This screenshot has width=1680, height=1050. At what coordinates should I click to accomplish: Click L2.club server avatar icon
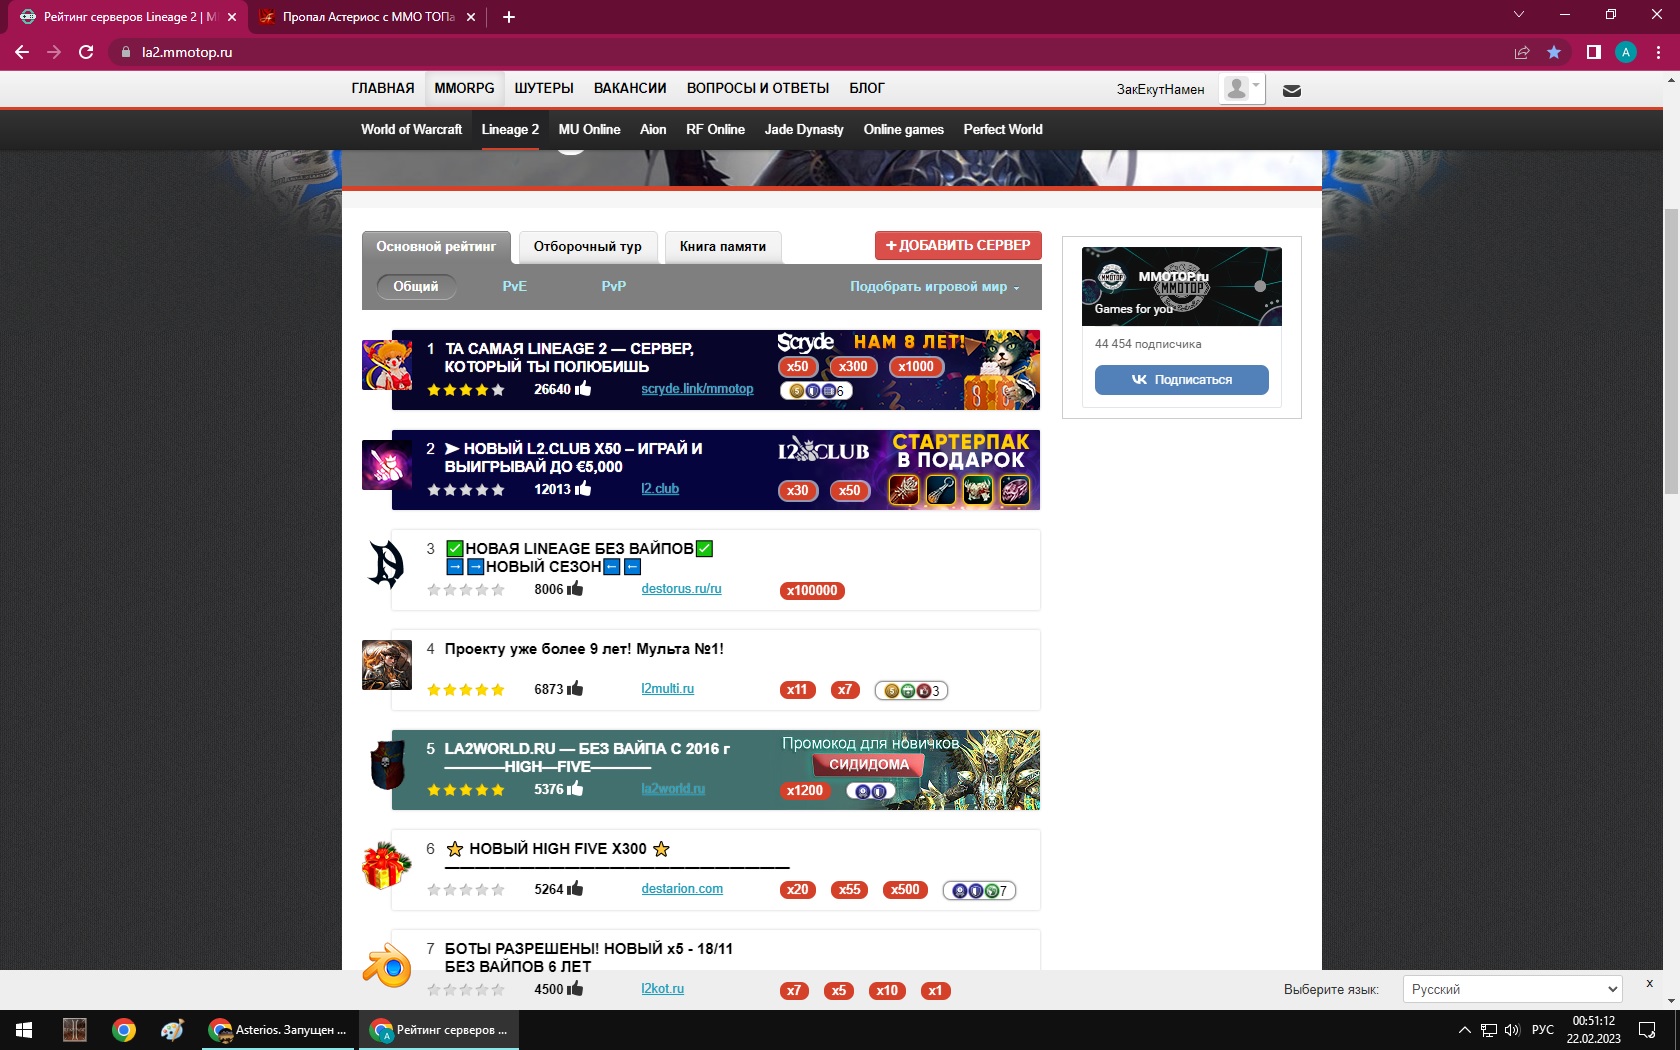pyautogui.click(x=387, y=465)
